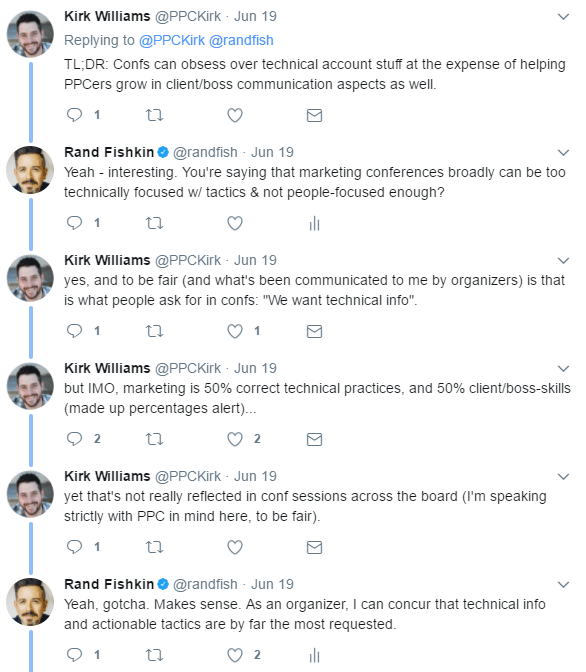Open message icon on 'strictly with PPC' tweet
Image resolution: width=586 pixels, height=672 pixels.
click(314, 547)
